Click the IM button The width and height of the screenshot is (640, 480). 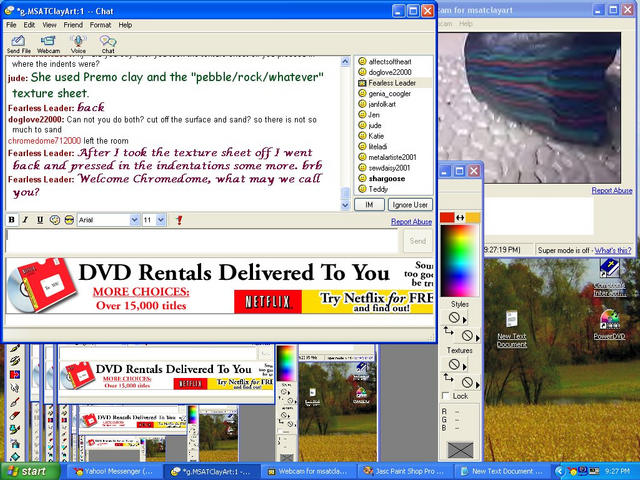coord(369,204)
